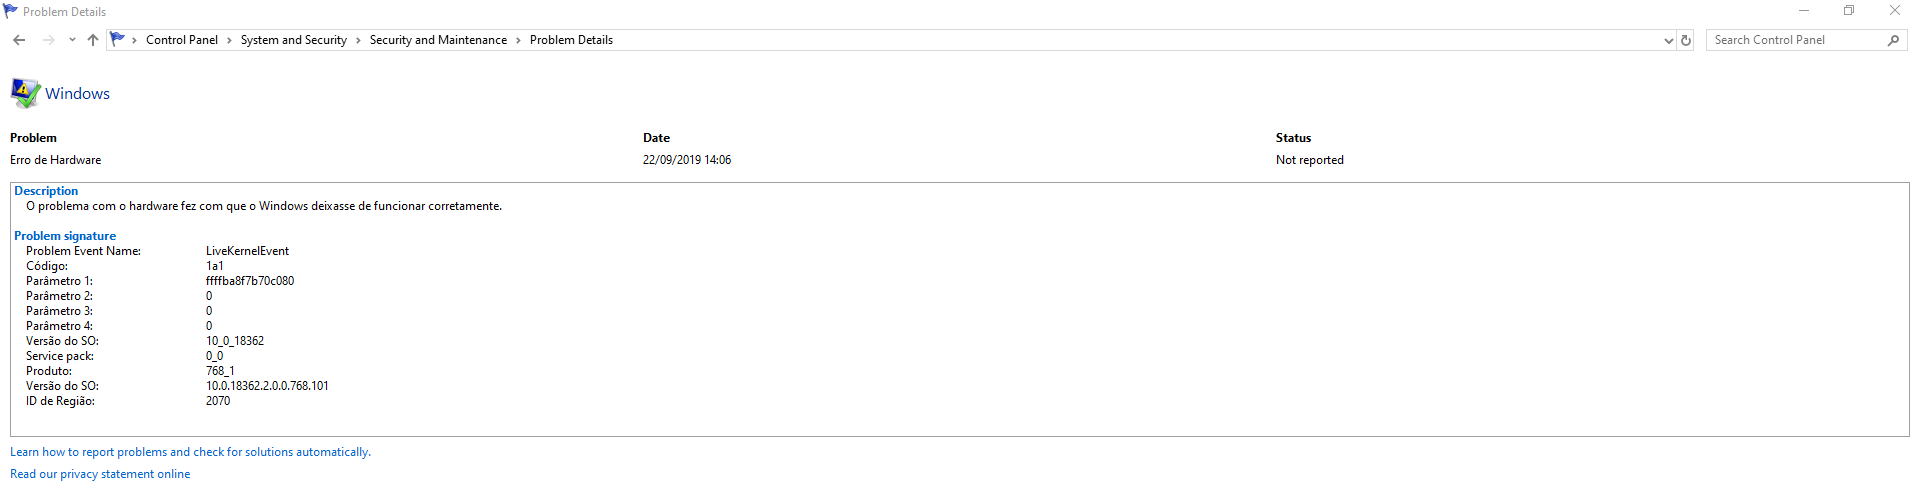Click the Windows problem report icon
The height and width of the screenshot is (488, 1920).
(25, 93)
